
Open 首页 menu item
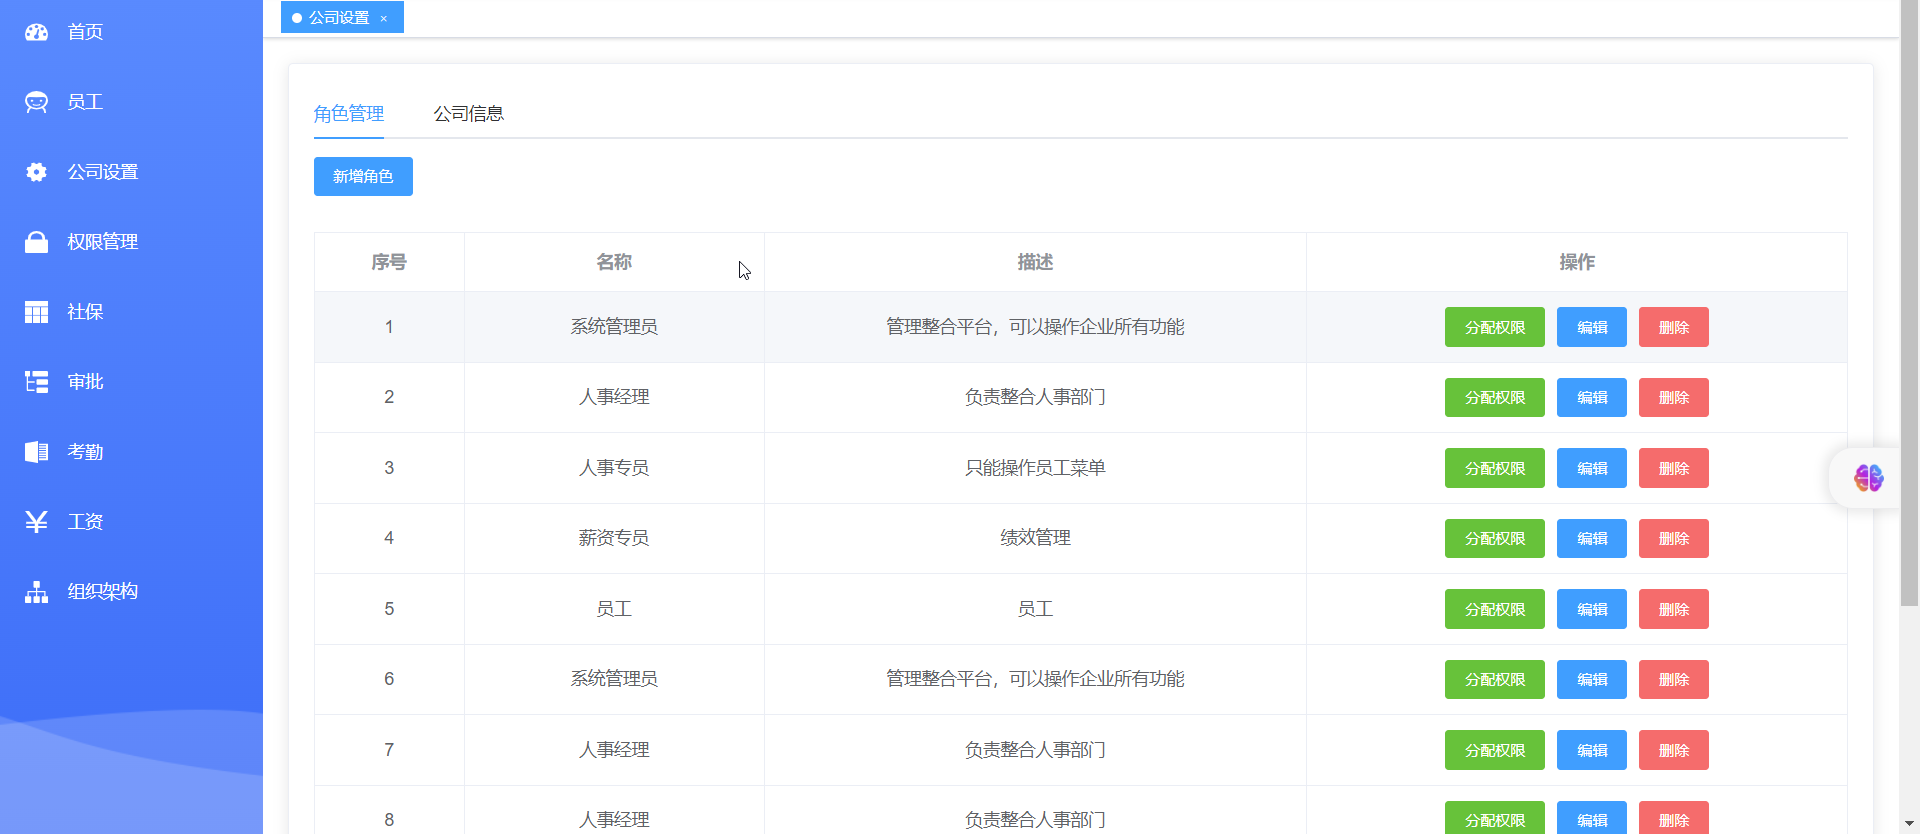coord(85,32)
